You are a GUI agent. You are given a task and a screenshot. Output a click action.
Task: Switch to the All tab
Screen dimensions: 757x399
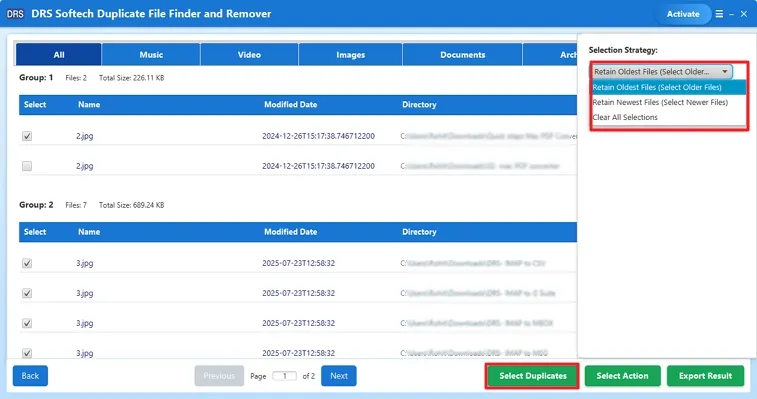[x=59, y=55]
